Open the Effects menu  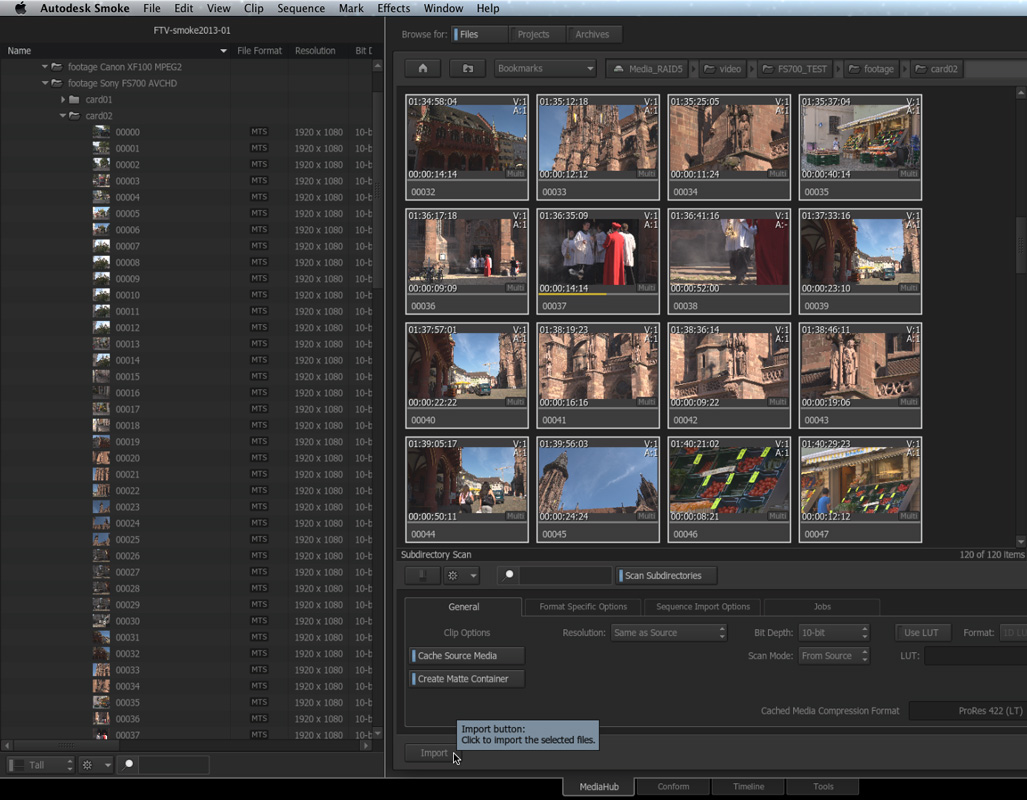click(393, 8)
